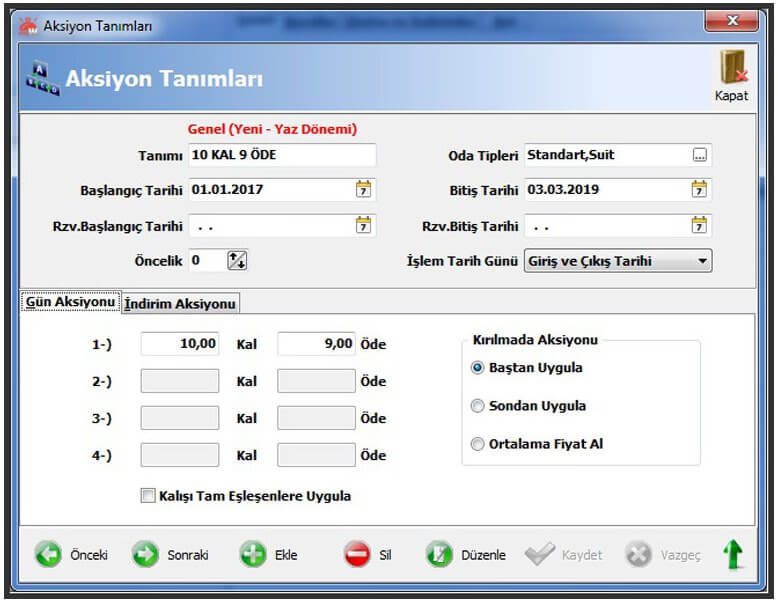Click the Kaydet button label
The height and width of the screenshot is (600, 778).
pos(582,555)
